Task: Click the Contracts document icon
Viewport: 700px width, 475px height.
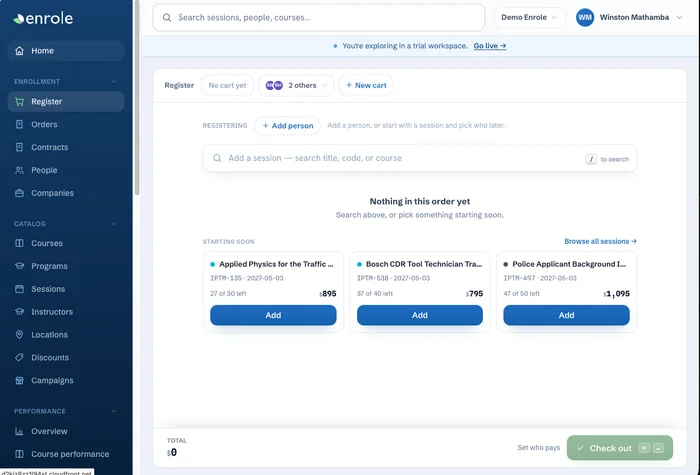Action: 19,147
